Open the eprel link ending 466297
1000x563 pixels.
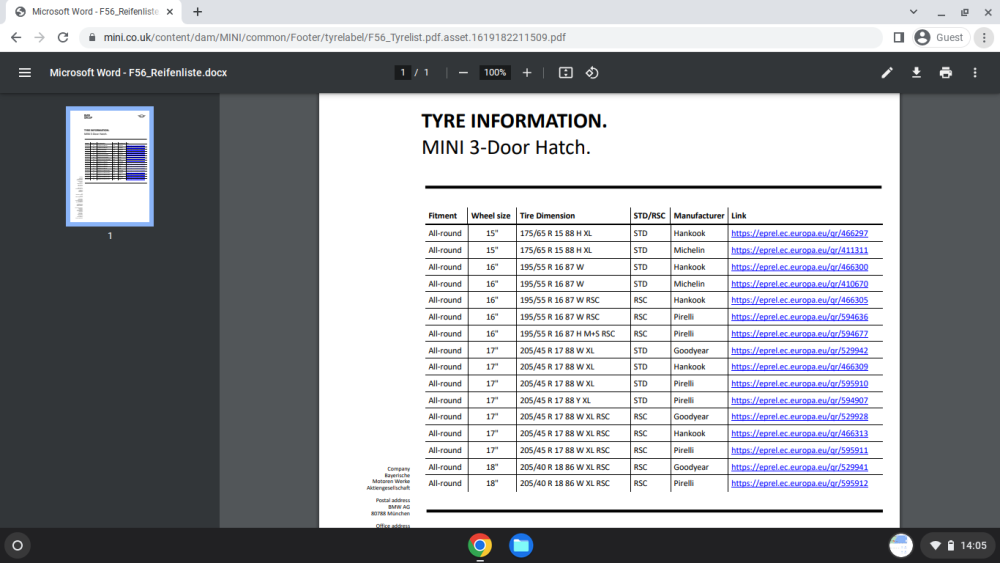pos(799,233)
